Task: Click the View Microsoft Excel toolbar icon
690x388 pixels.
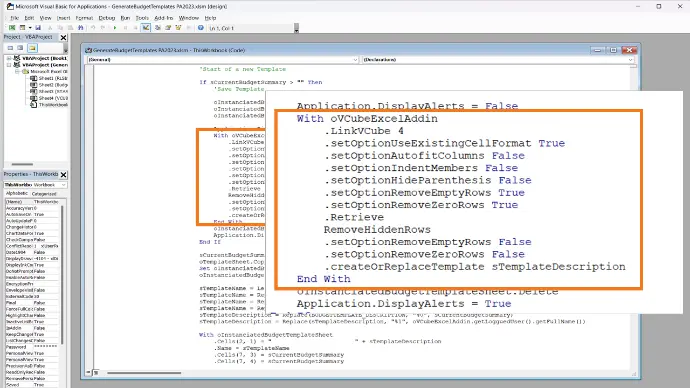Action: pos(12,28)
